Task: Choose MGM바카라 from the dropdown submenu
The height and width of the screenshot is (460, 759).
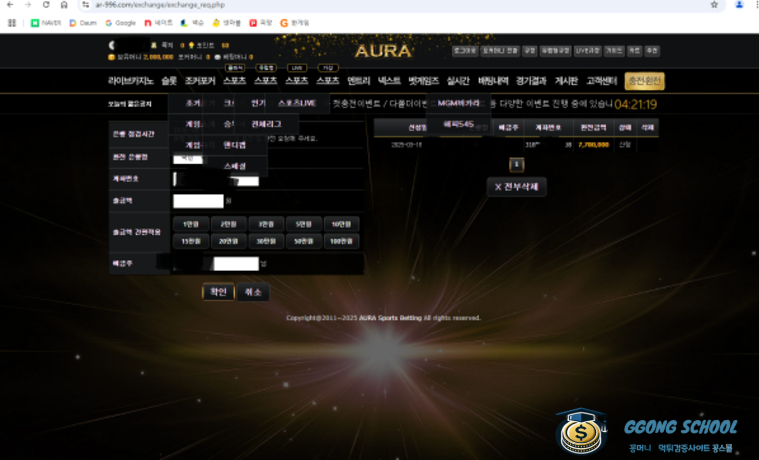Action: click(x=459, y=103)
